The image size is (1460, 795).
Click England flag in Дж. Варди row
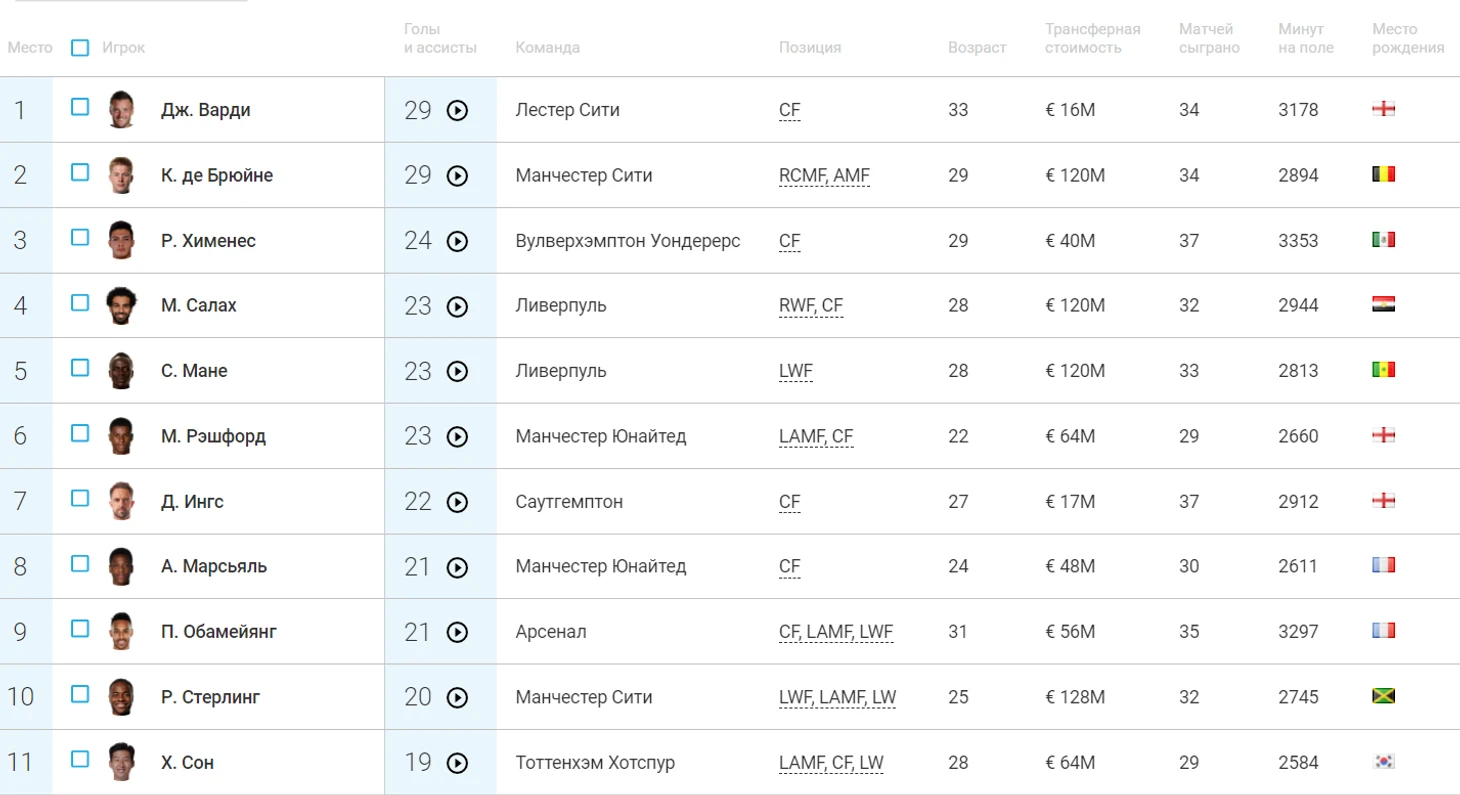point(1384,109)
